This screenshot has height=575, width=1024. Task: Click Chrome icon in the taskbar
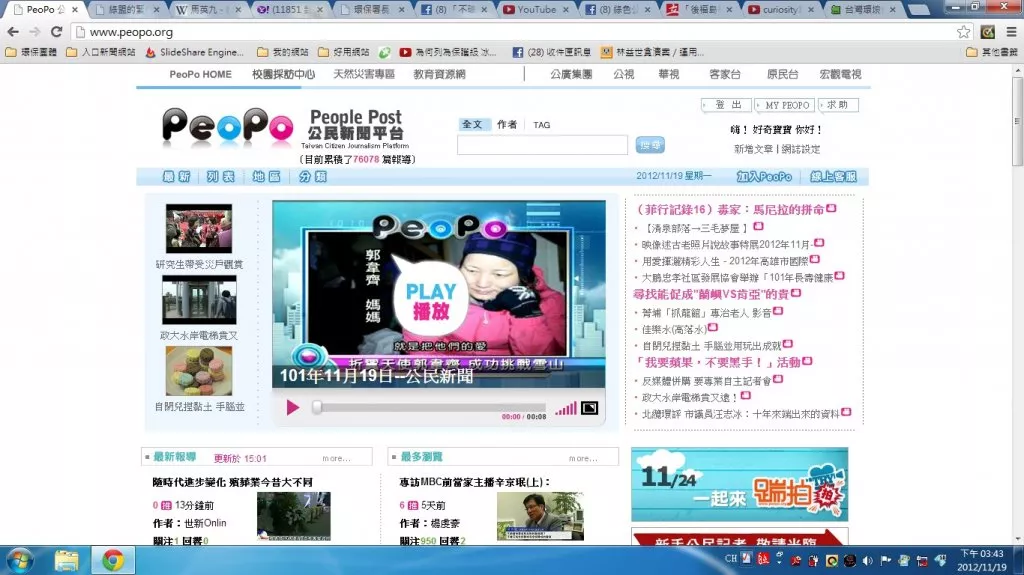pyautogui.click(x=112, y=561)
